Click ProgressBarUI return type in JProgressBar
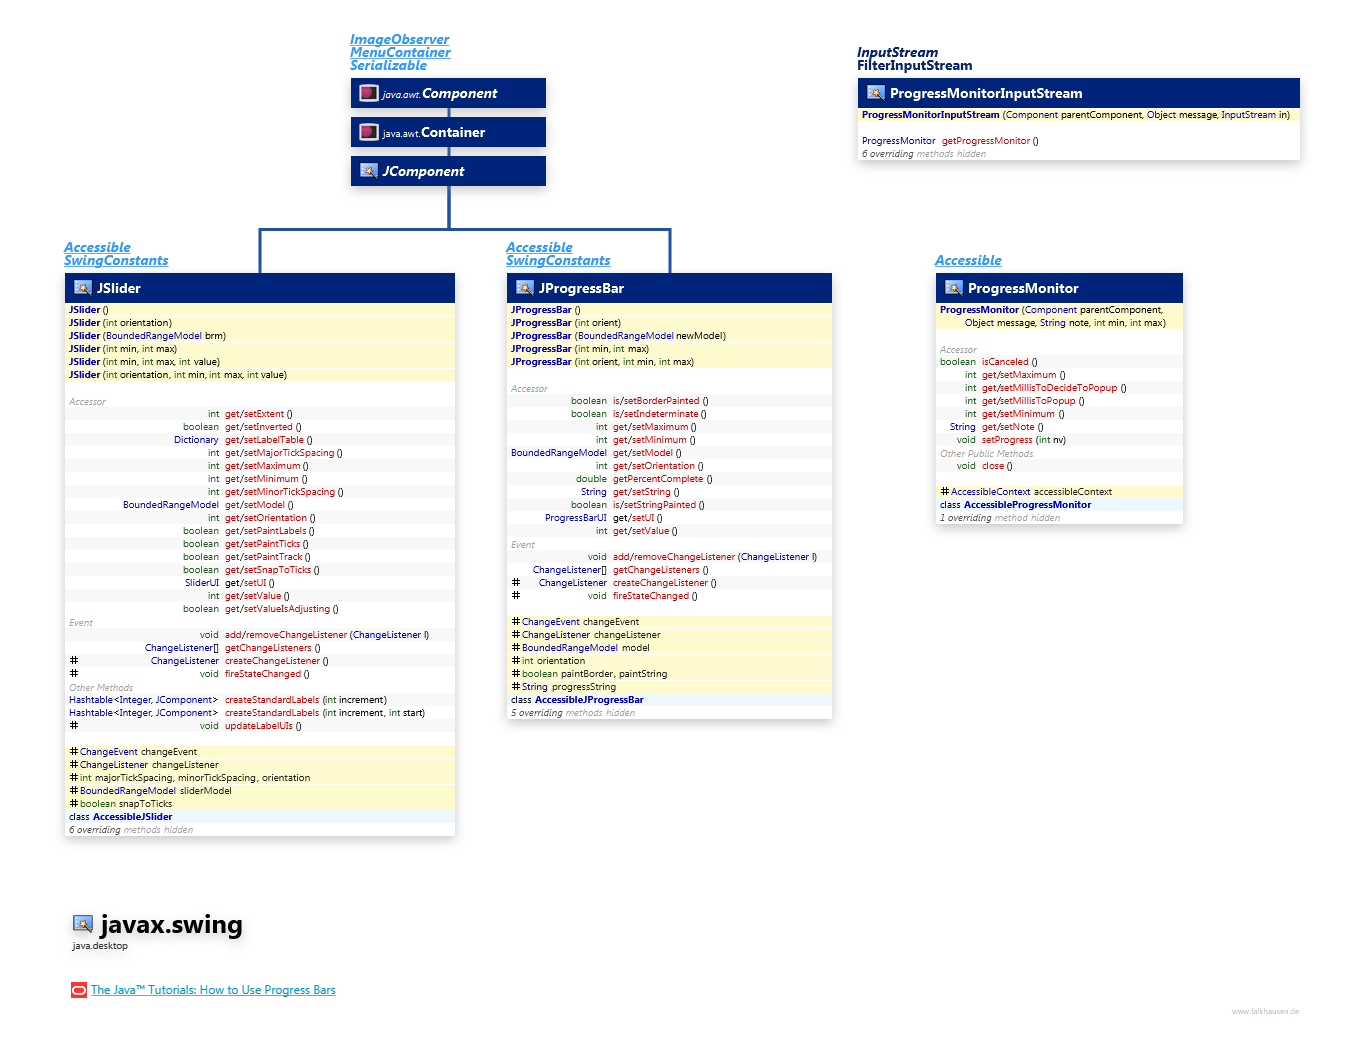 [576, 518]
